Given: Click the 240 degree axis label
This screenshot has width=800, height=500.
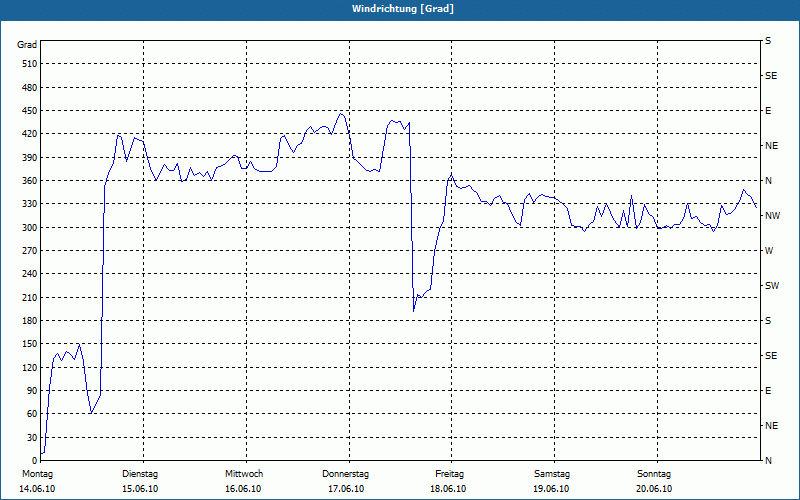Looking at the screenshot, I should tap(30, 274).
